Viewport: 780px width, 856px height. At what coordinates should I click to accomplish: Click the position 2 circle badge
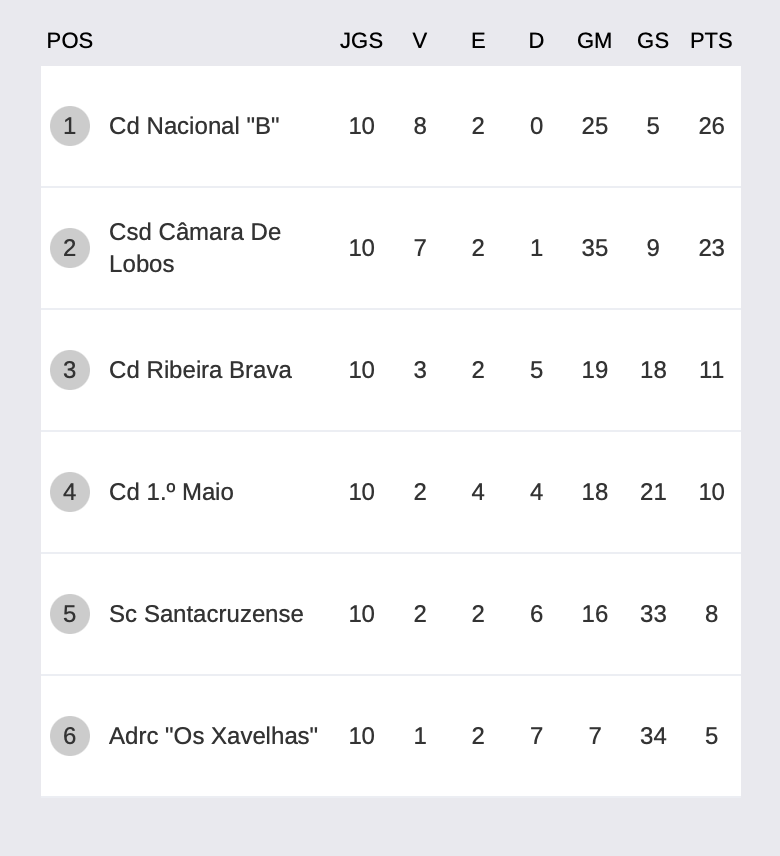point(69,248)
